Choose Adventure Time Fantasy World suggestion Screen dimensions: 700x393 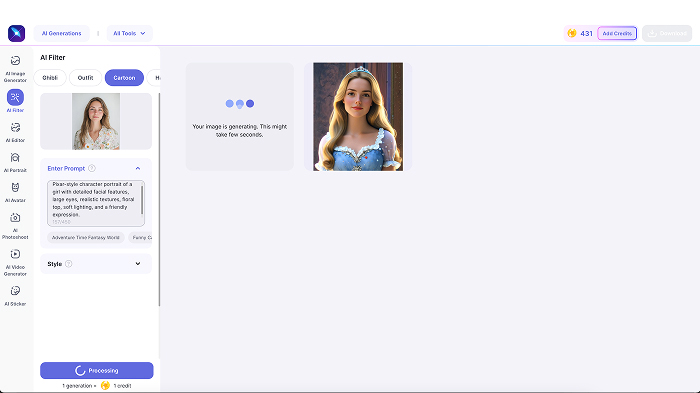tap(86, 238)
